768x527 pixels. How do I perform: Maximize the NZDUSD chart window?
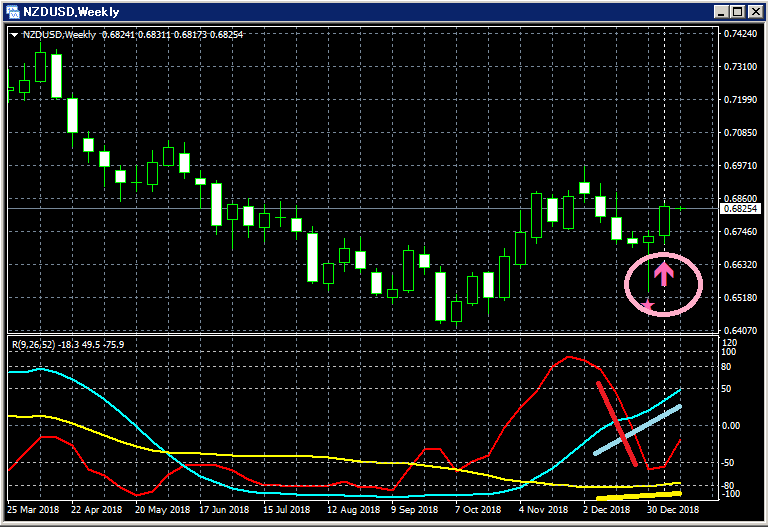(738, 12)
